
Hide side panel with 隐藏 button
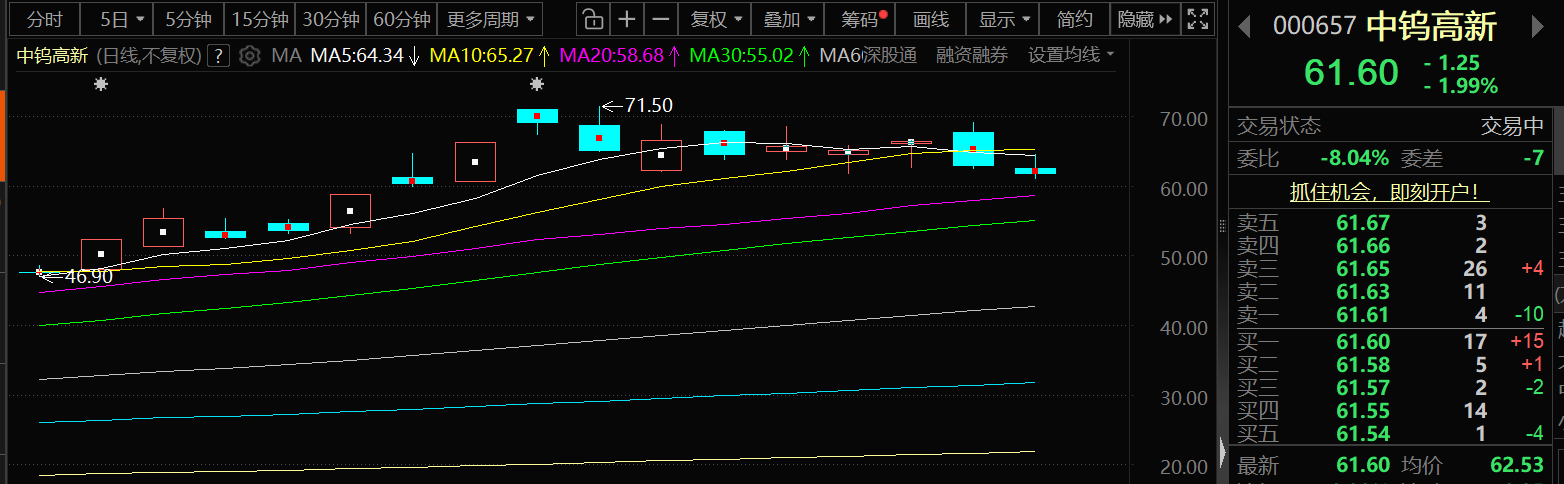coord(1144,19)
